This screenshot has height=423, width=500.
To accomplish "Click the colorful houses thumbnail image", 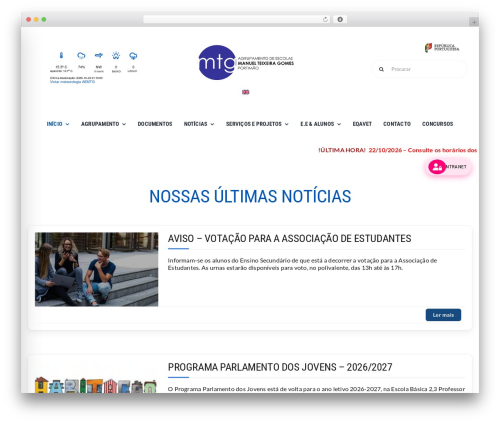I will [96, 385].
